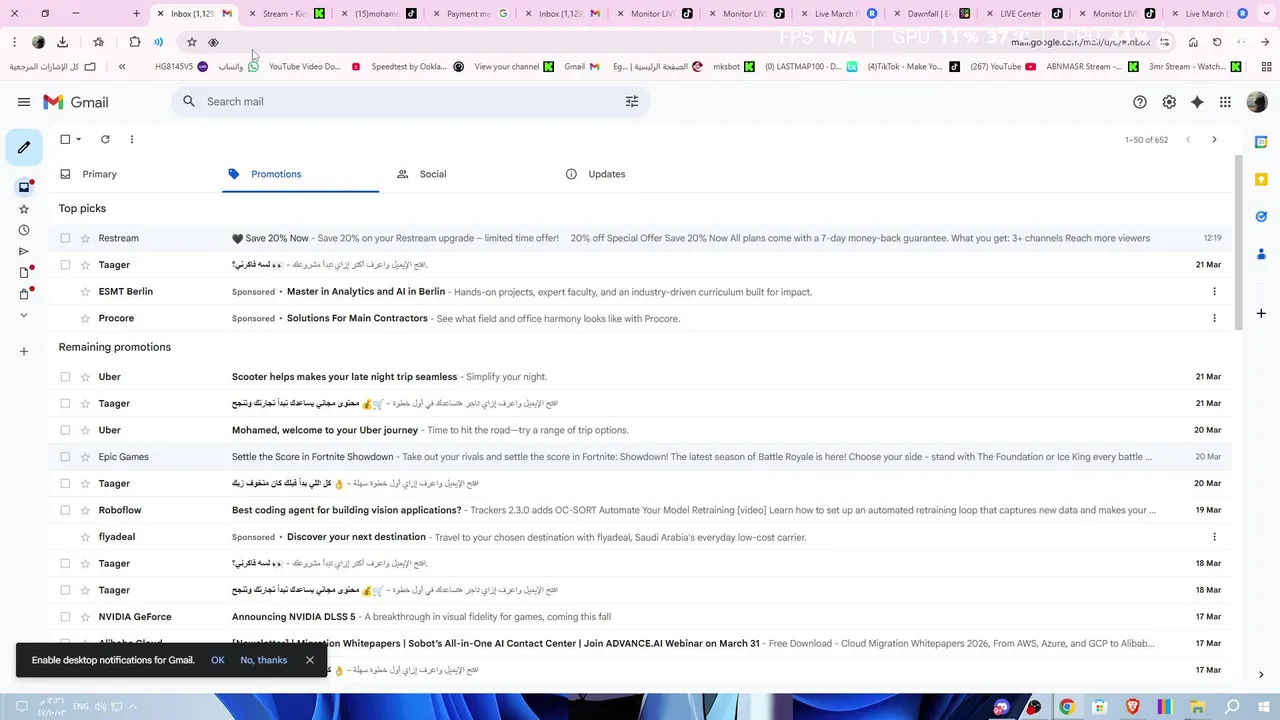Open Snoozed clock icon in sidebar

pos(24,230)
